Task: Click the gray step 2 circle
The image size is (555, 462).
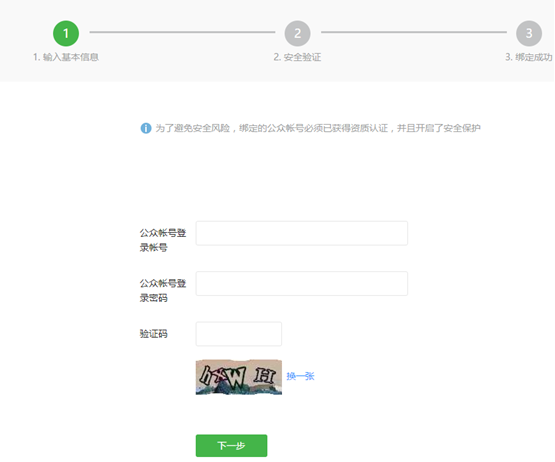Action: [297, 33]
